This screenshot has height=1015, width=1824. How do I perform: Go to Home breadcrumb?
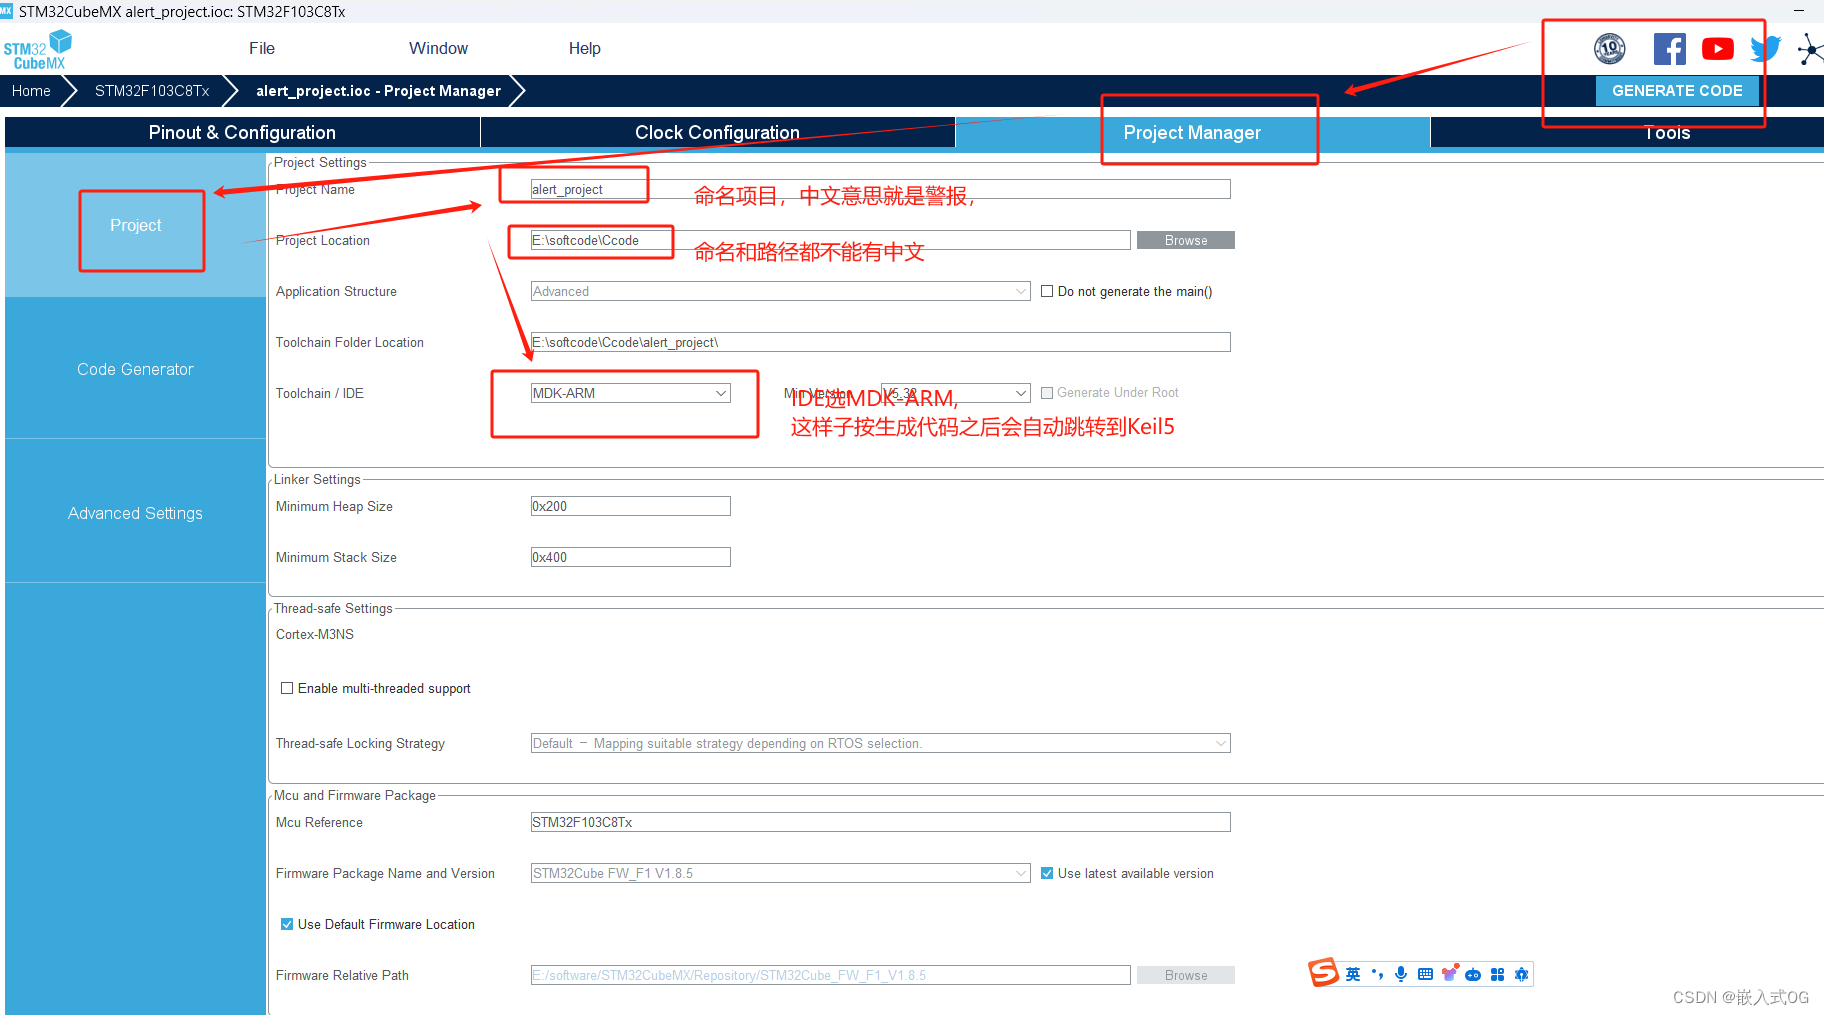31,90
